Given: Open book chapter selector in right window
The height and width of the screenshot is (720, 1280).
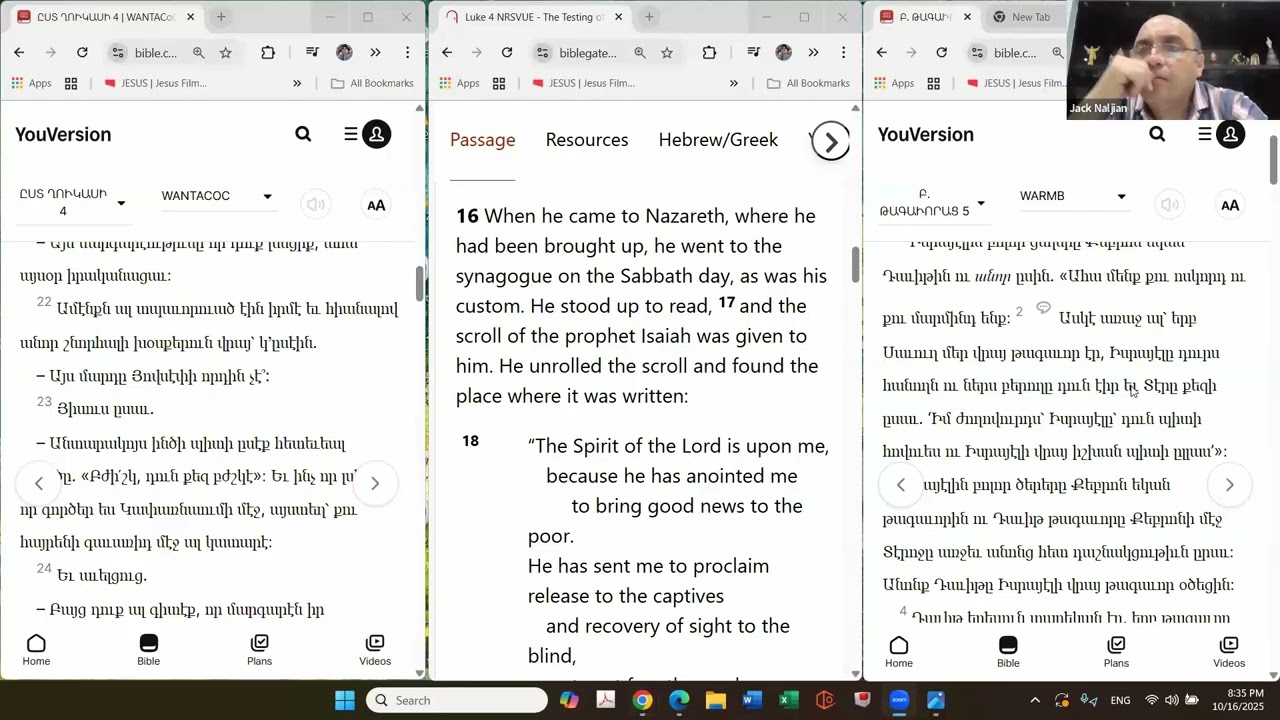Looking at the screenshot, I should 932,202.
